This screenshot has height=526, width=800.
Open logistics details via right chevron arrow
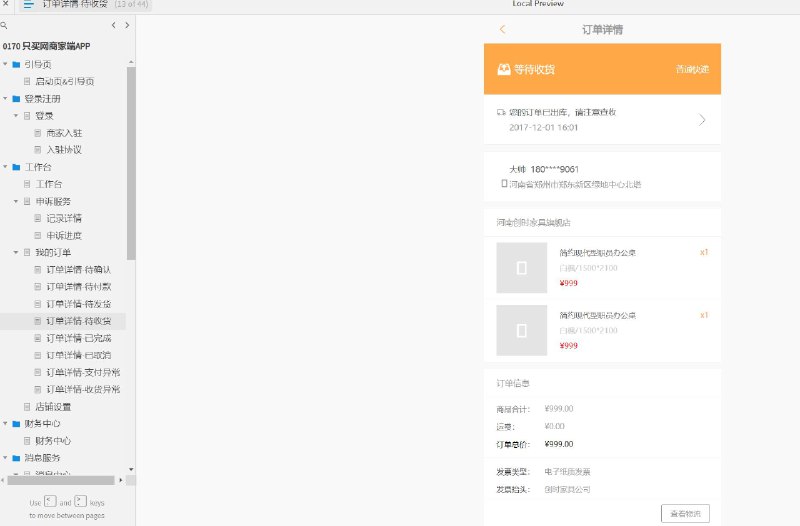(702, 120)
